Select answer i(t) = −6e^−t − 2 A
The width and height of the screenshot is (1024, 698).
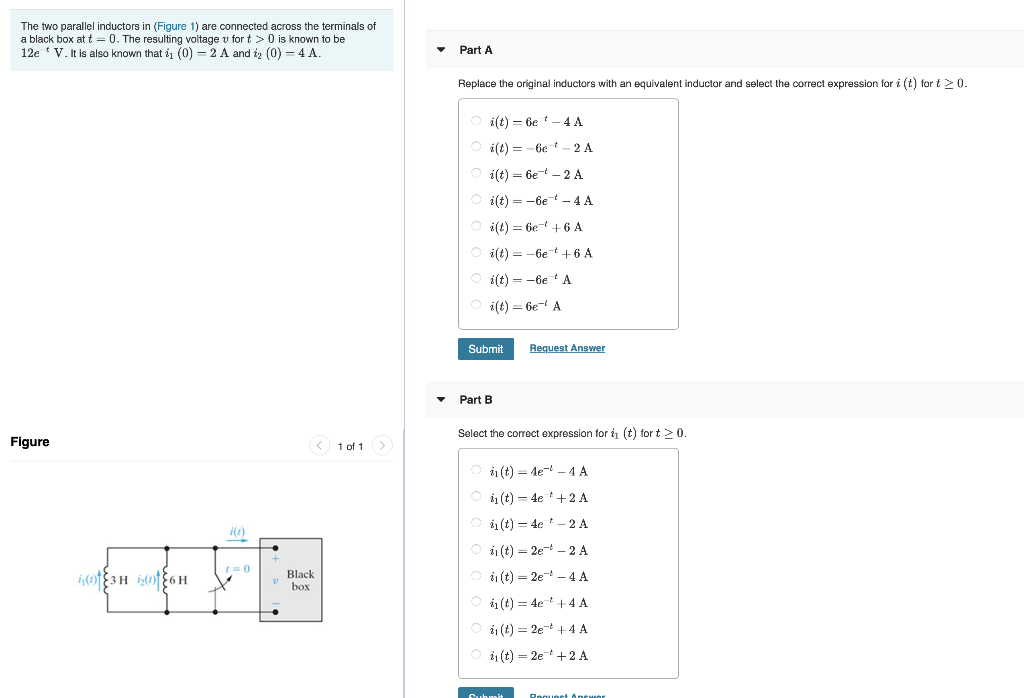click(476, 146)
